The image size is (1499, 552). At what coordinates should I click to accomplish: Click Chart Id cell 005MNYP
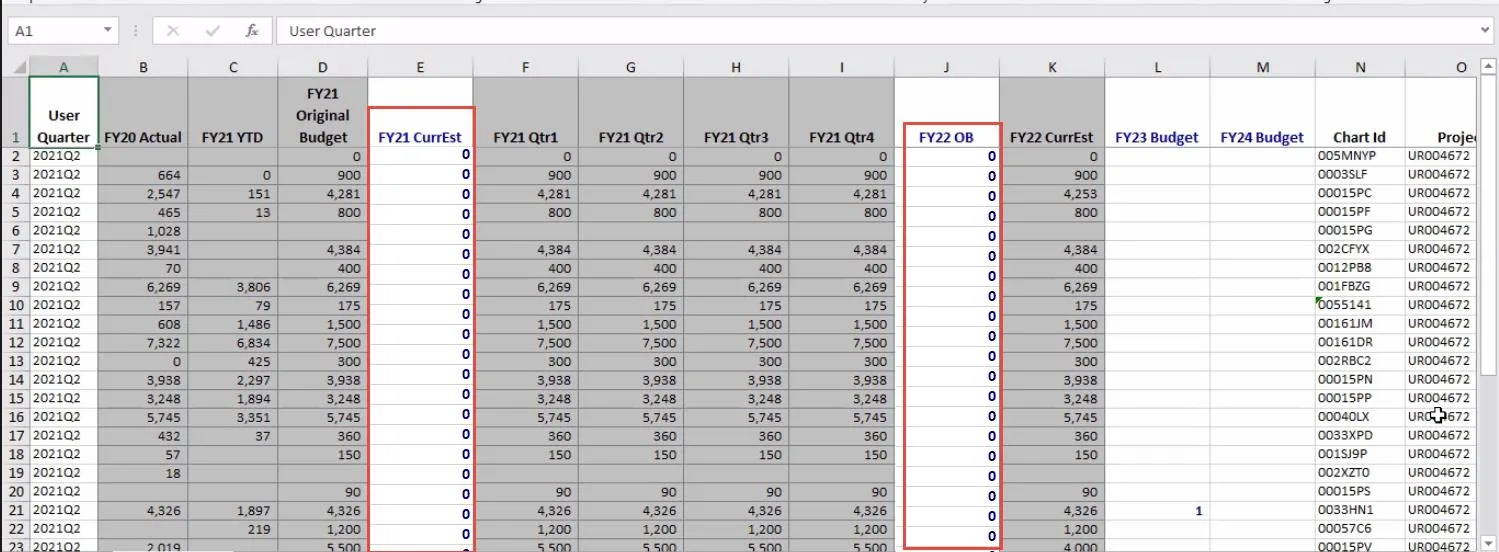pyautogui.click(x=1360, y=156)
